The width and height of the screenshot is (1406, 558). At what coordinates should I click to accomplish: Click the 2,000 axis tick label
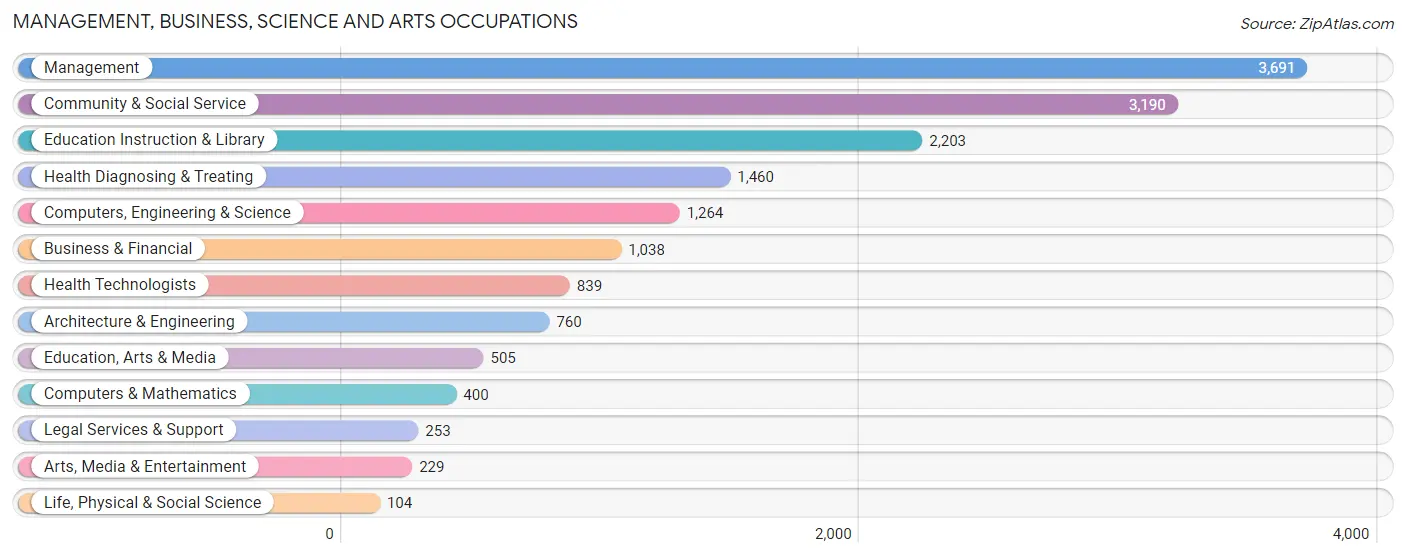tap(833, 534)
